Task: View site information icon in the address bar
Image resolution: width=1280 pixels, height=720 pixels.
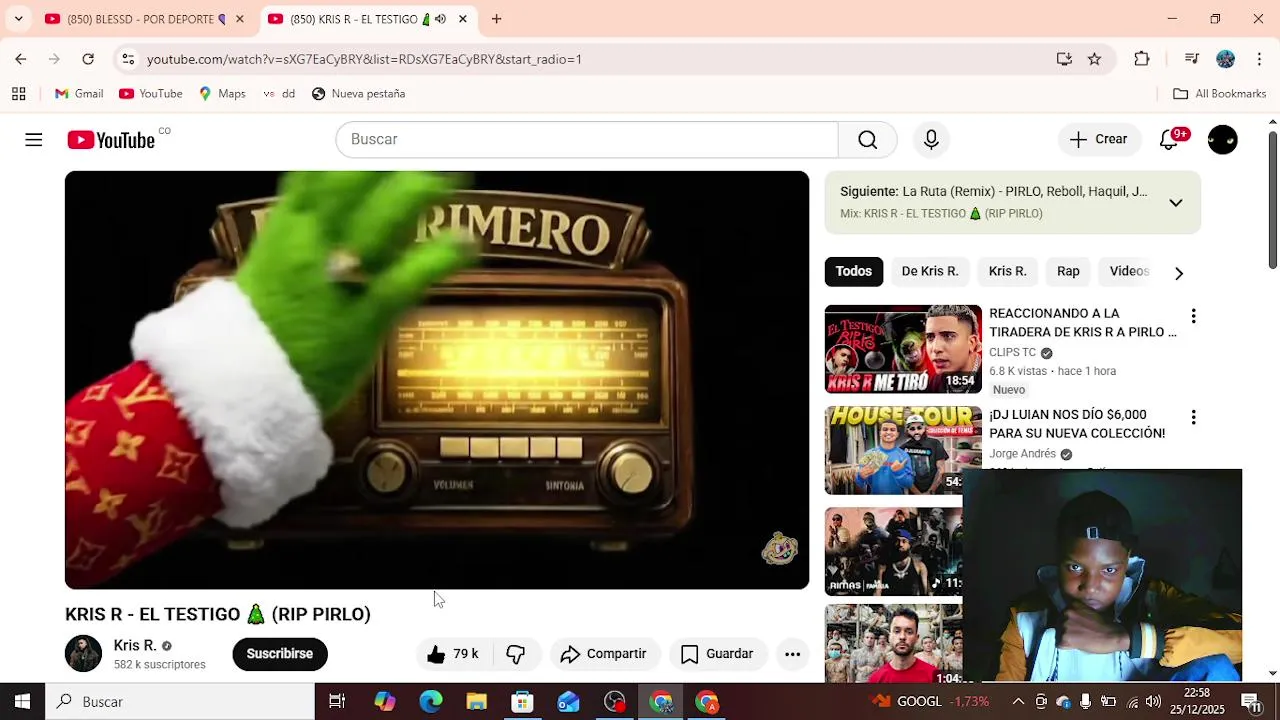Action: click(128, 59)
